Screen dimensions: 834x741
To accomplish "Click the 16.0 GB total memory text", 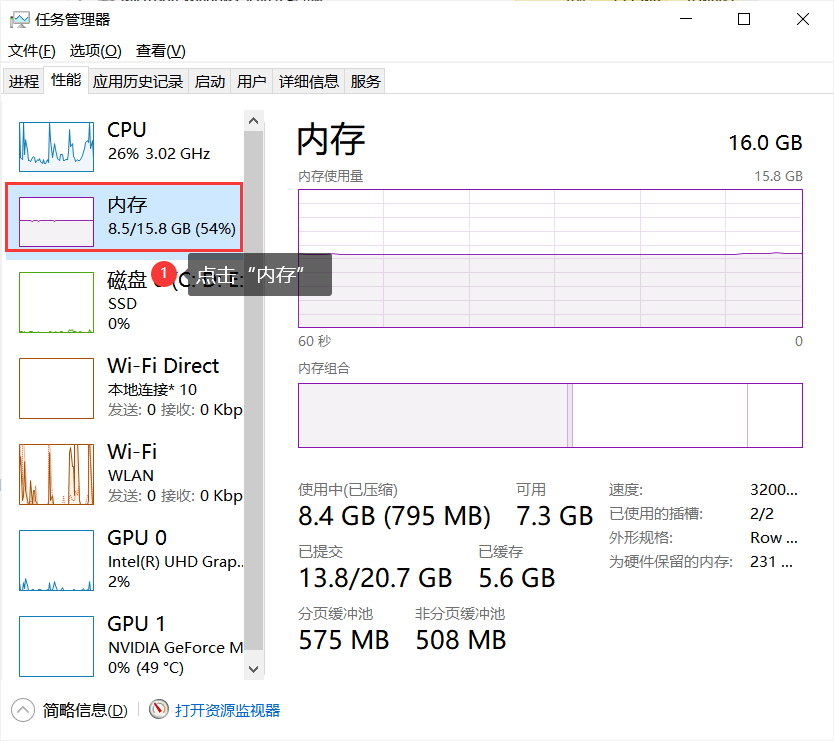I will pyautogui.click(x=765, y=143).
